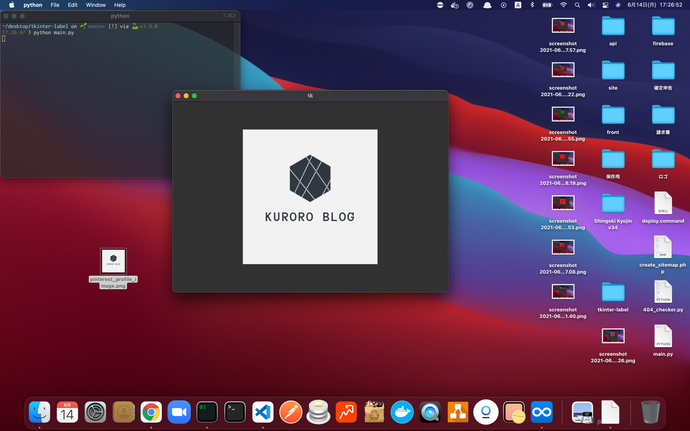Image resolution: width=690 pixels, height=431 pixels.
Task: Open the Window menu
Action: [95, 5]
